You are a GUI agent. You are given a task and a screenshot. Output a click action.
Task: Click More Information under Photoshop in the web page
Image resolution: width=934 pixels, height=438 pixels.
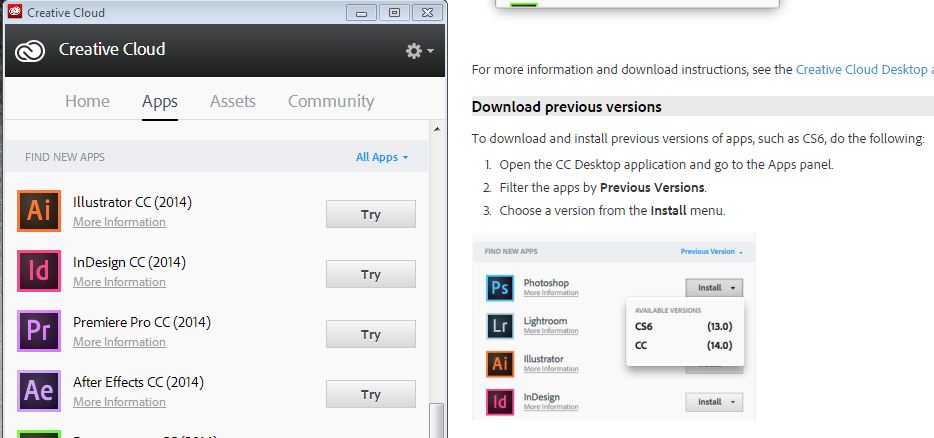pyautogui.click(x=551, y=293)
